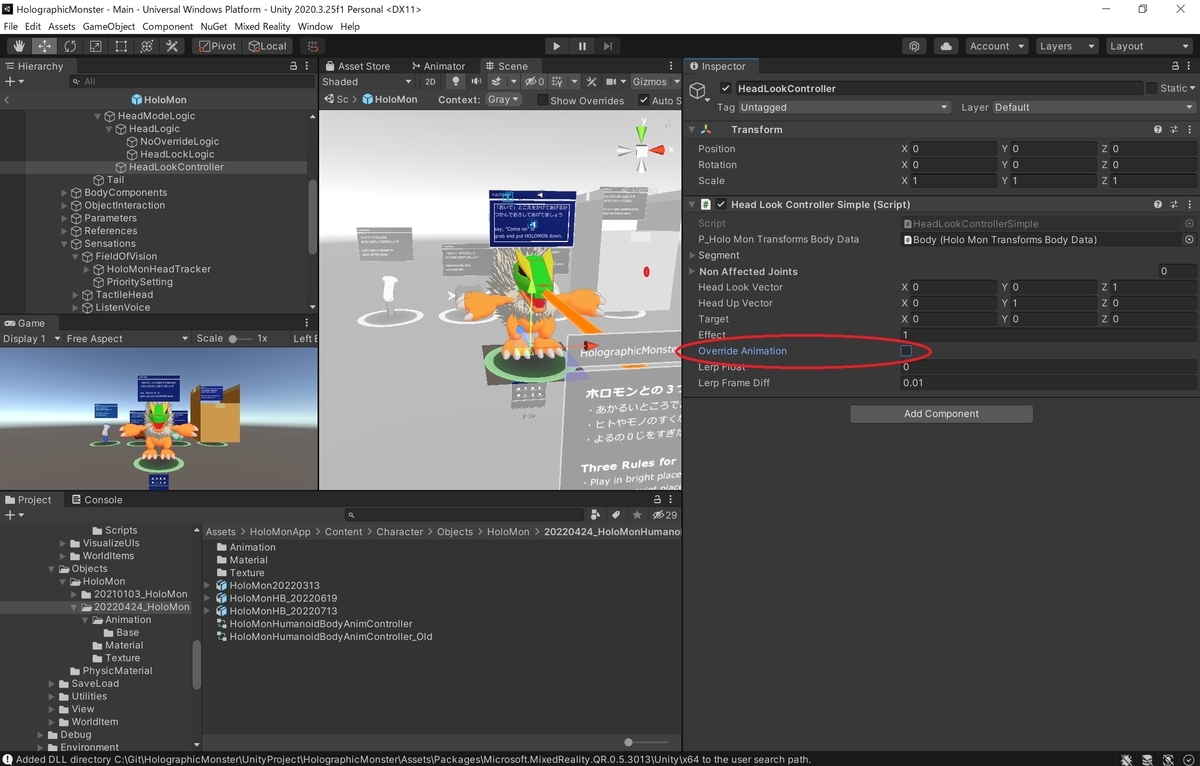Viewport: 1200px width, 766px height.
Task: Switch to Console tab
Action: click(x=96, y=500)
